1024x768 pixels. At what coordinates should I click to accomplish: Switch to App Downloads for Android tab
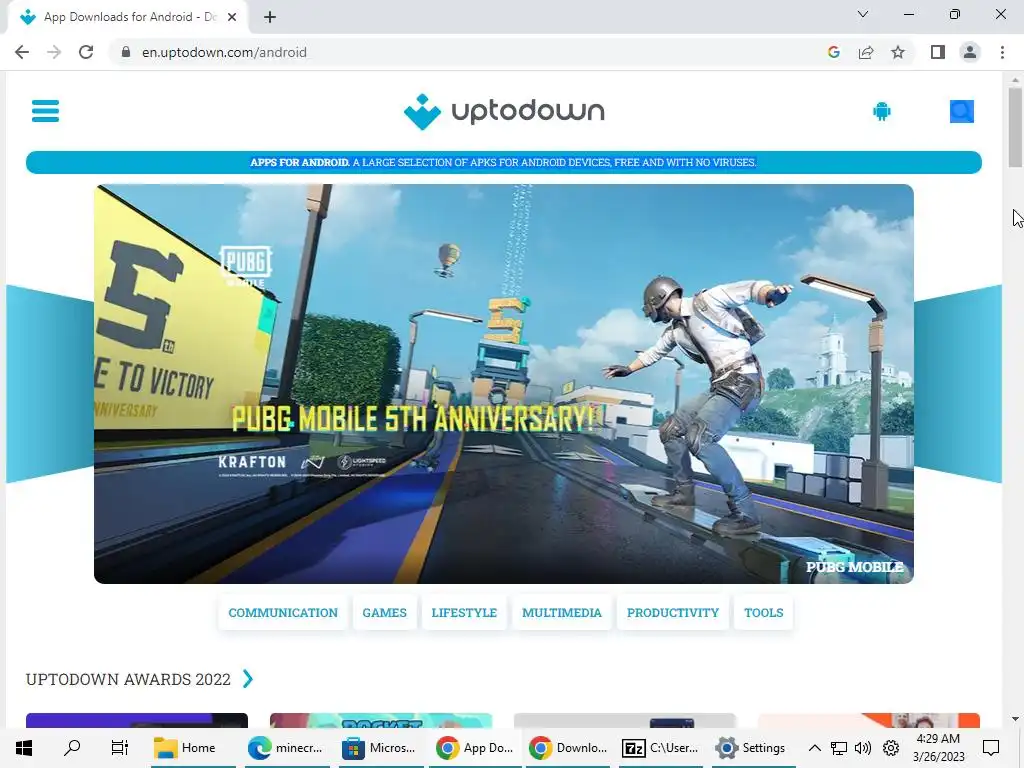[x=127, y=17]
